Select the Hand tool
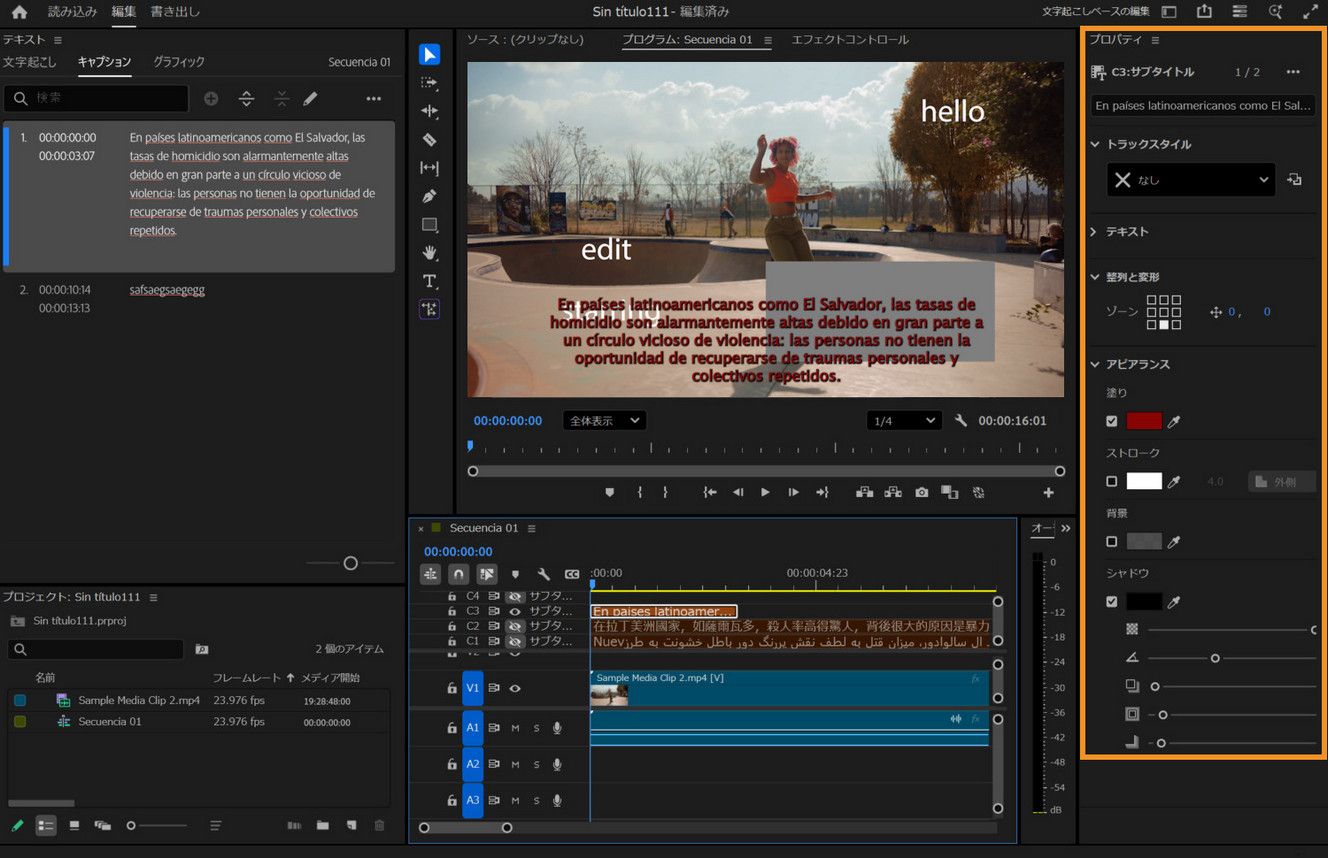 tap(430, 252)
